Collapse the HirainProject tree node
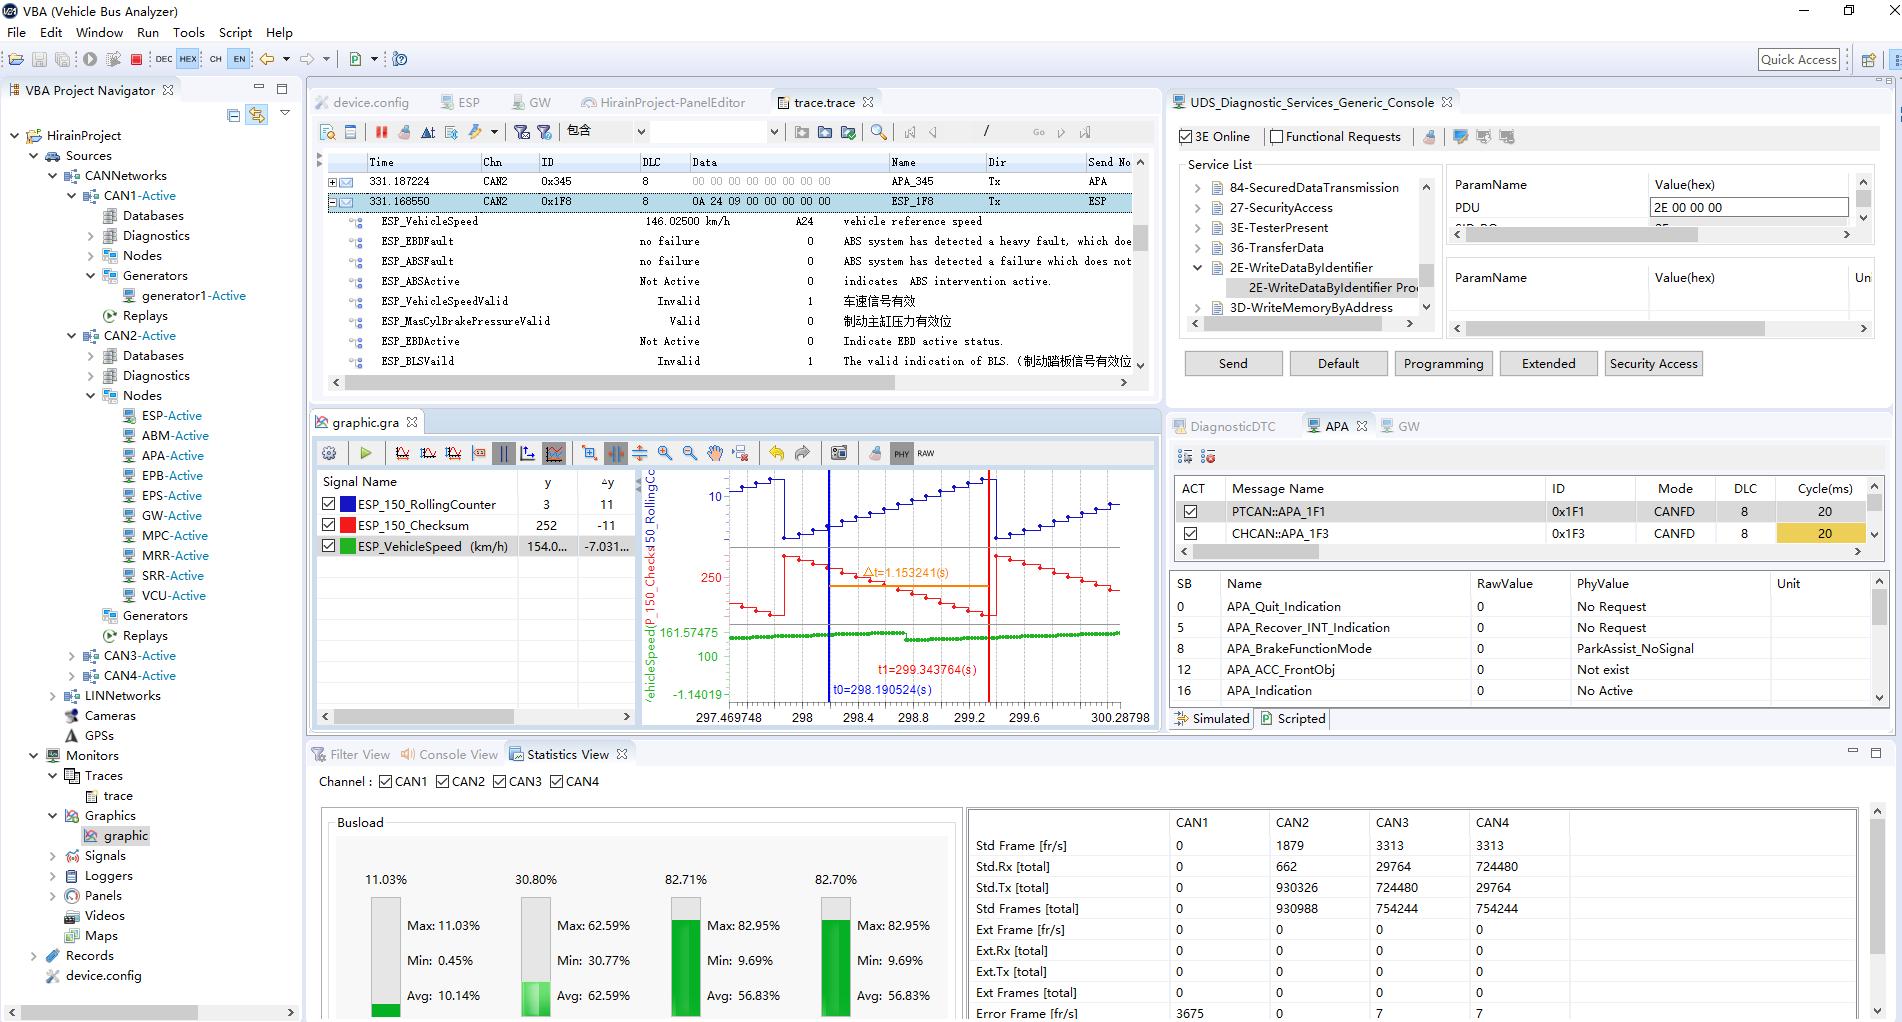This screenshot has width=1902, height=1022. (14, 136)
